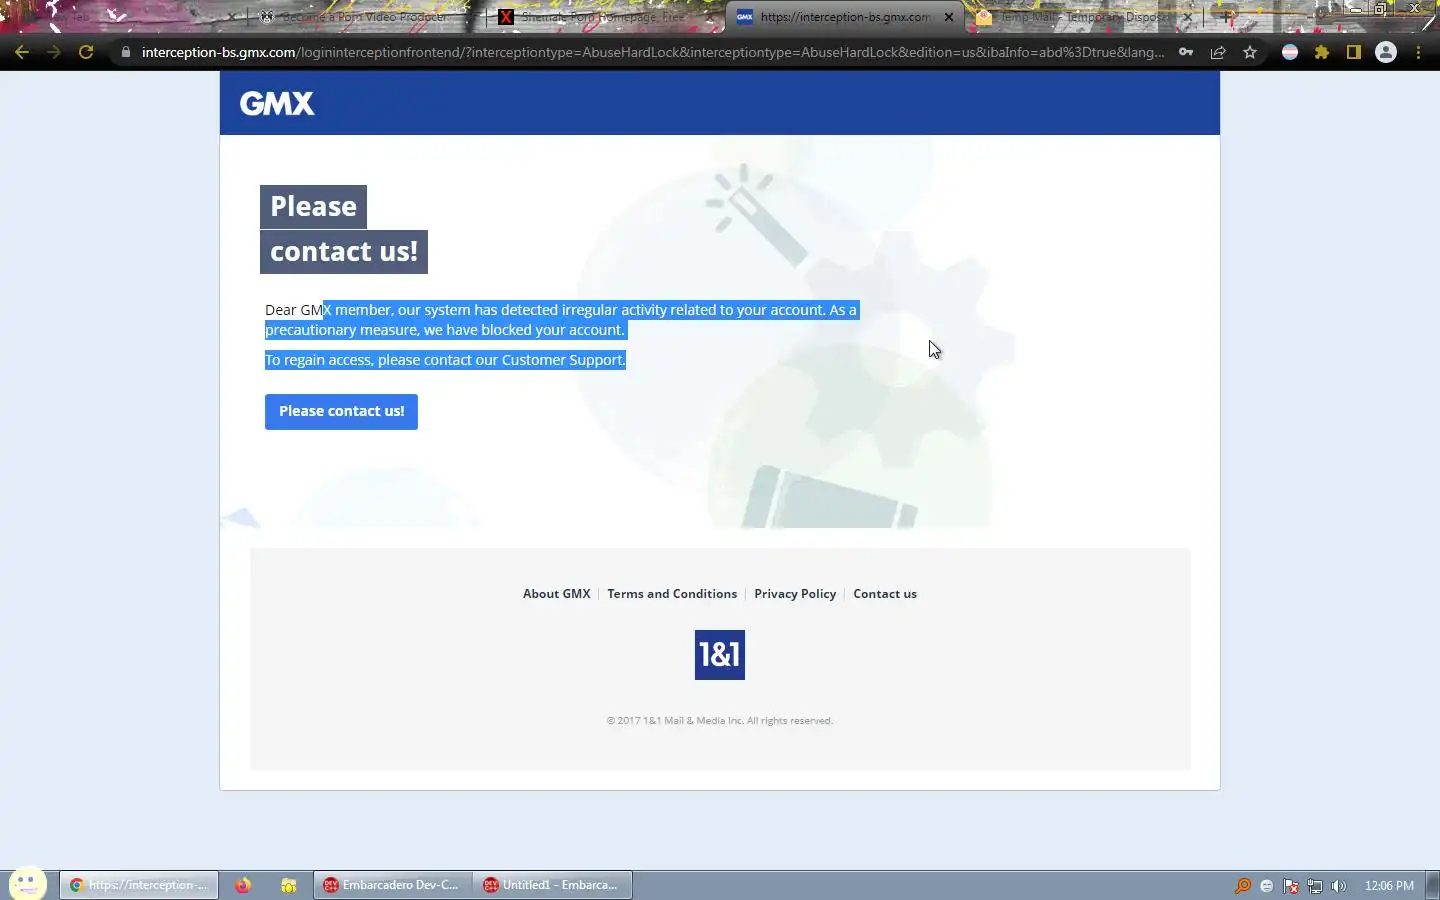Open the extensions puzzle piece icon
Viewport: 1440px width, 900px height.
[1322, 52]
